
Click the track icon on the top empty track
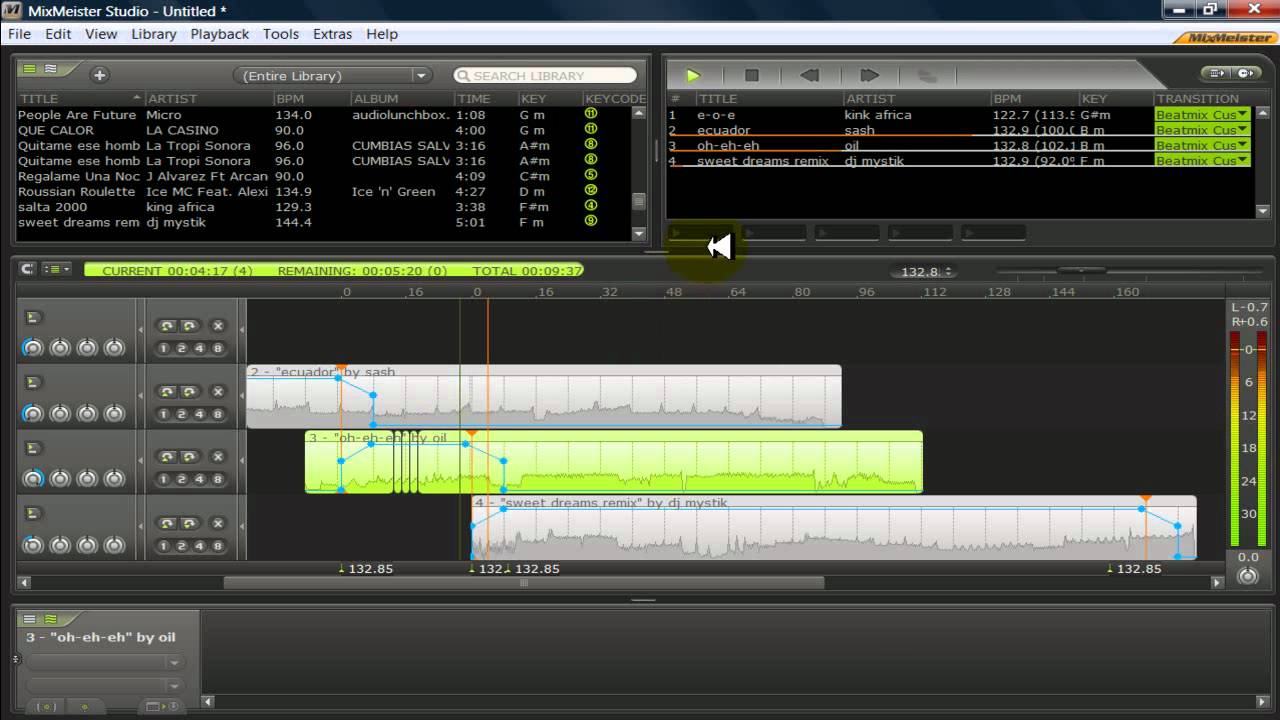point(32,317)
